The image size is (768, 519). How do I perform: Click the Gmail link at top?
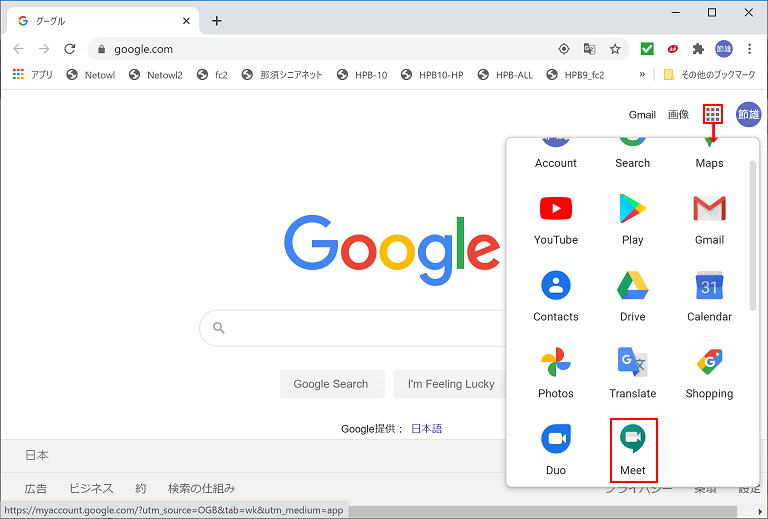pyautogui.click(x=642, y=115)
